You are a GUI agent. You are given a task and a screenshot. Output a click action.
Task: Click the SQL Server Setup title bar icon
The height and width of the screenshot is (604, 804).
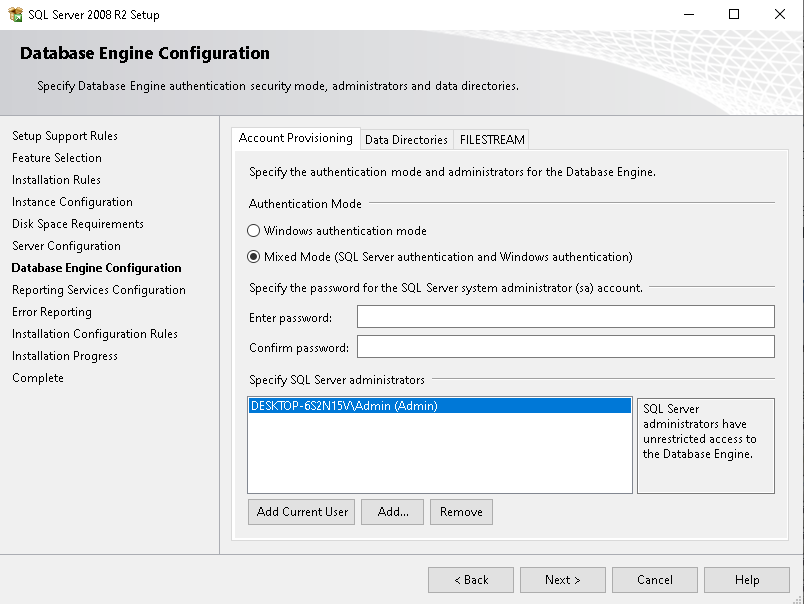pyautogui.click(x=15, y=14)
